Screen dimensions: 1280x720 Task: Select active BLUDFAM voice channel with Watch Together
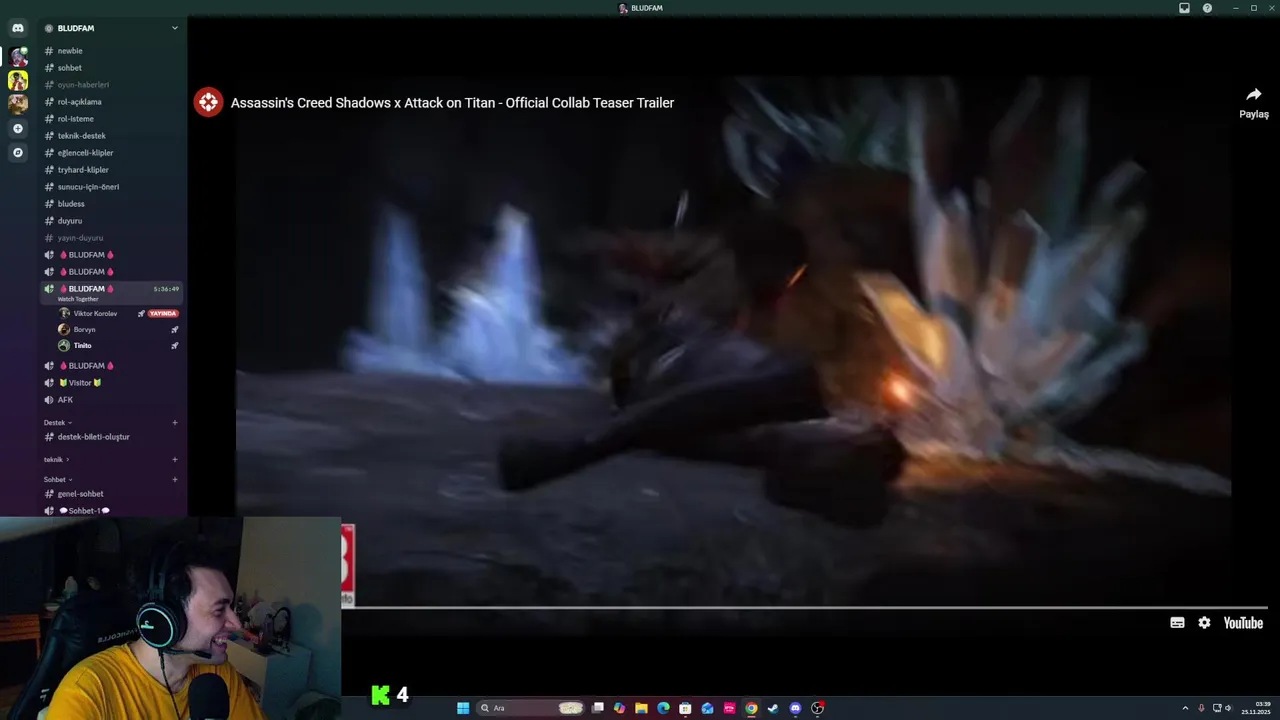[x=111, y=293]
